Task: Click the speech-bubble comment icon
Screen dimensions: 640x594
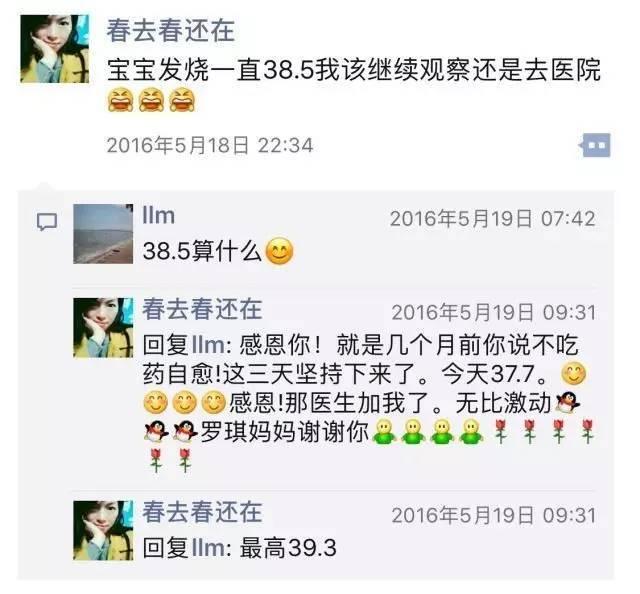Action: point(47,222)
